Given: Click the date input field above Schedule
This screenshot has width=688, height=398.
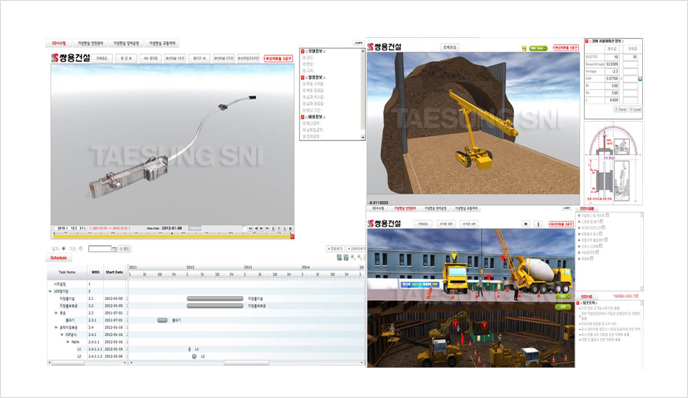Looking at the screenshot, I should click(x=100, y=249).
